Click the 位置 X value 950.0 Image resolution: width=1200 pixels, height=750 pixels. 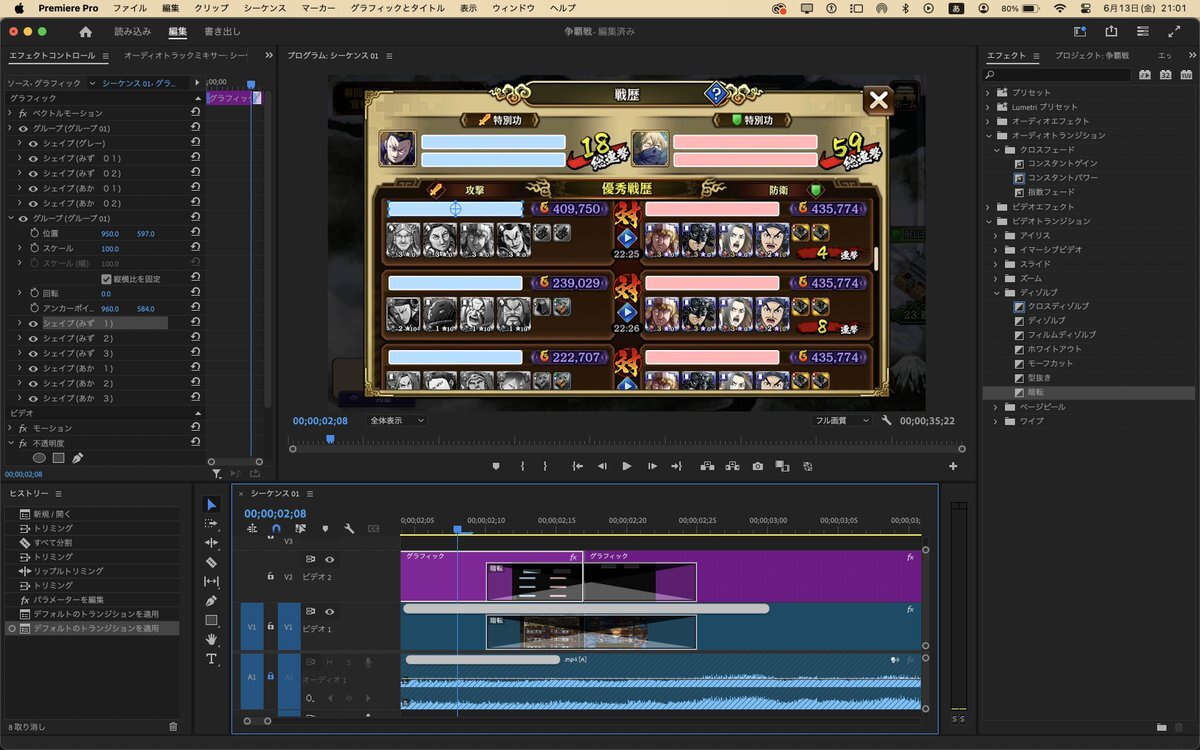110,233
